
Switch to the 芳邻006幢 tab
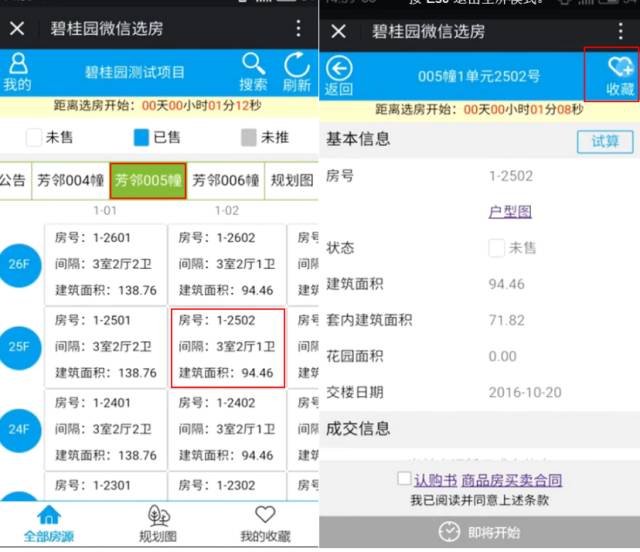[226, 180]
